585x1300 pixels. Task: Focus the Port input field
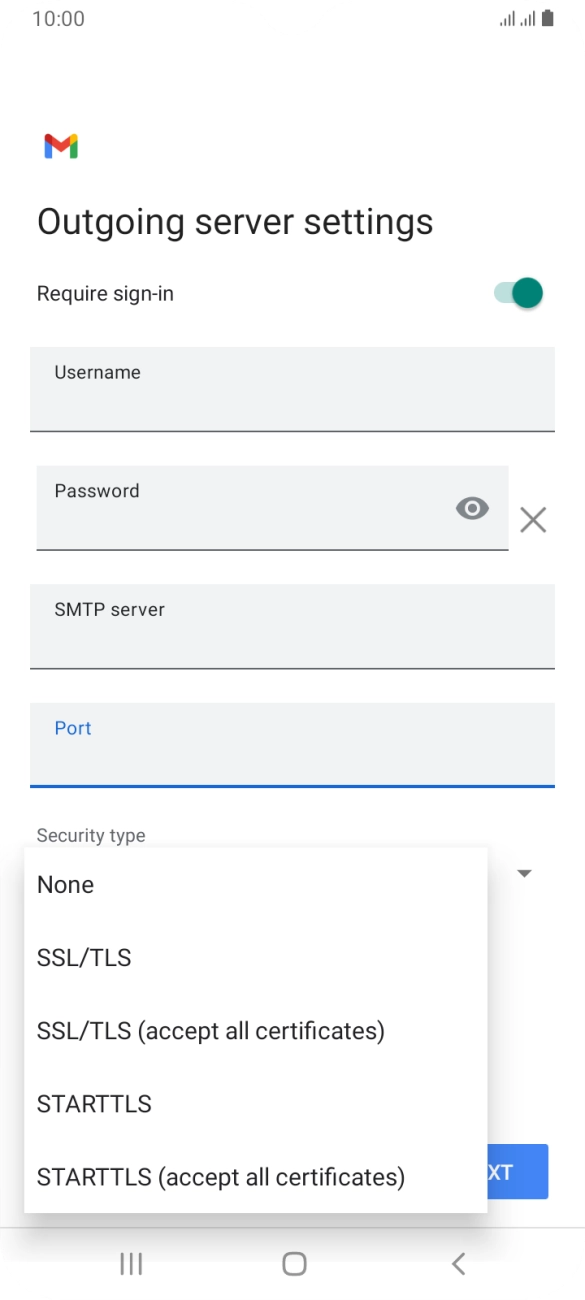(x=292, y=745)
